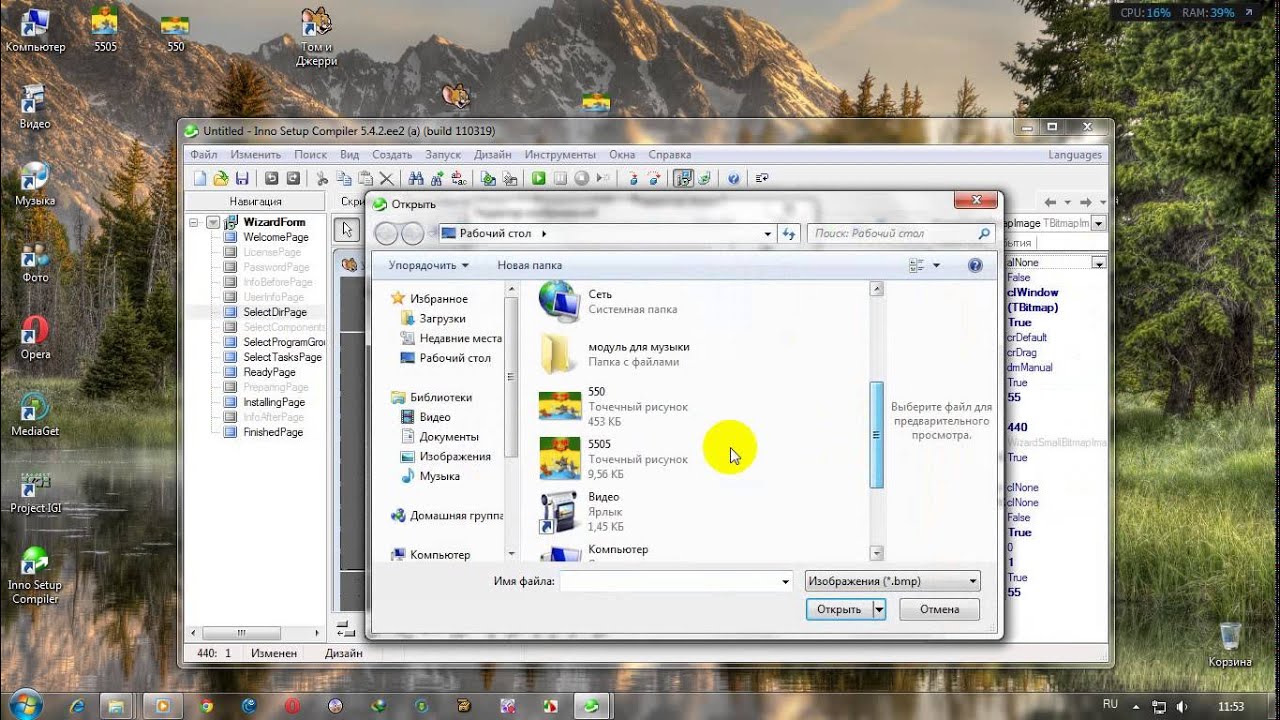
Task: Click Internet Explorer on the taskbar
Action: (x=77, y=705)
